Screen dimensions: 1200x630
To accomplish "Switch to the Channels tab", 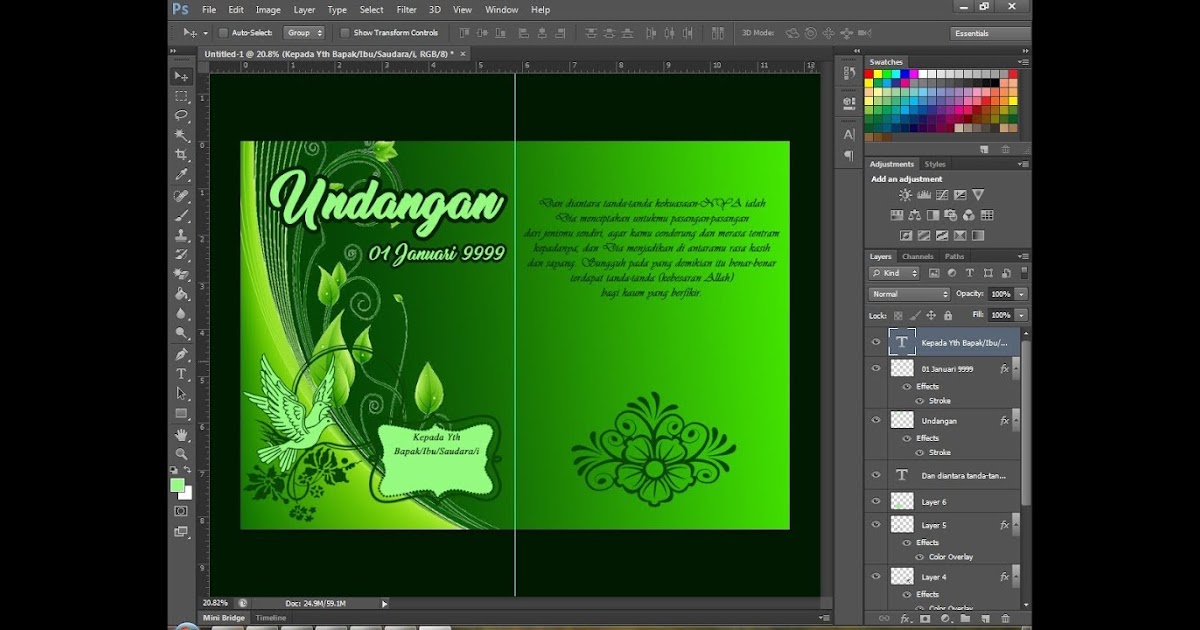I will click(x=917, y=256).
